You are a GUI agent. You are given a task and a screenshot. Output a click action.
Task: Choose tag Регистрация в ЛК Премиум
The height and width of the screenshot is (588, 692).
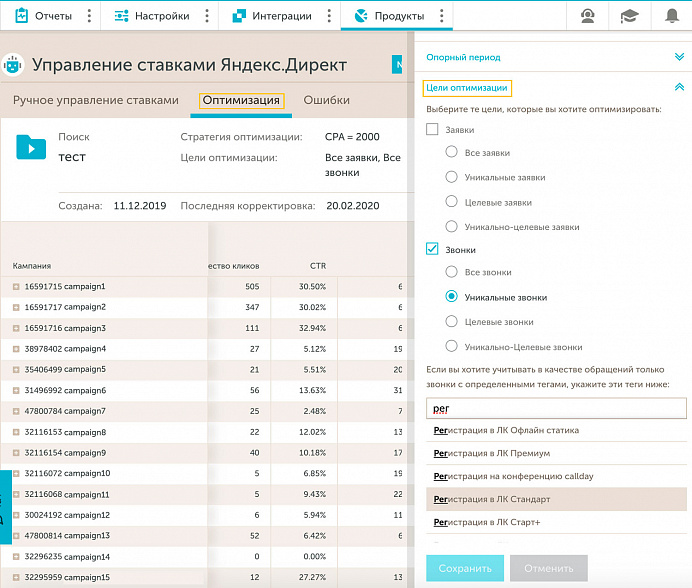click(556, 453)
